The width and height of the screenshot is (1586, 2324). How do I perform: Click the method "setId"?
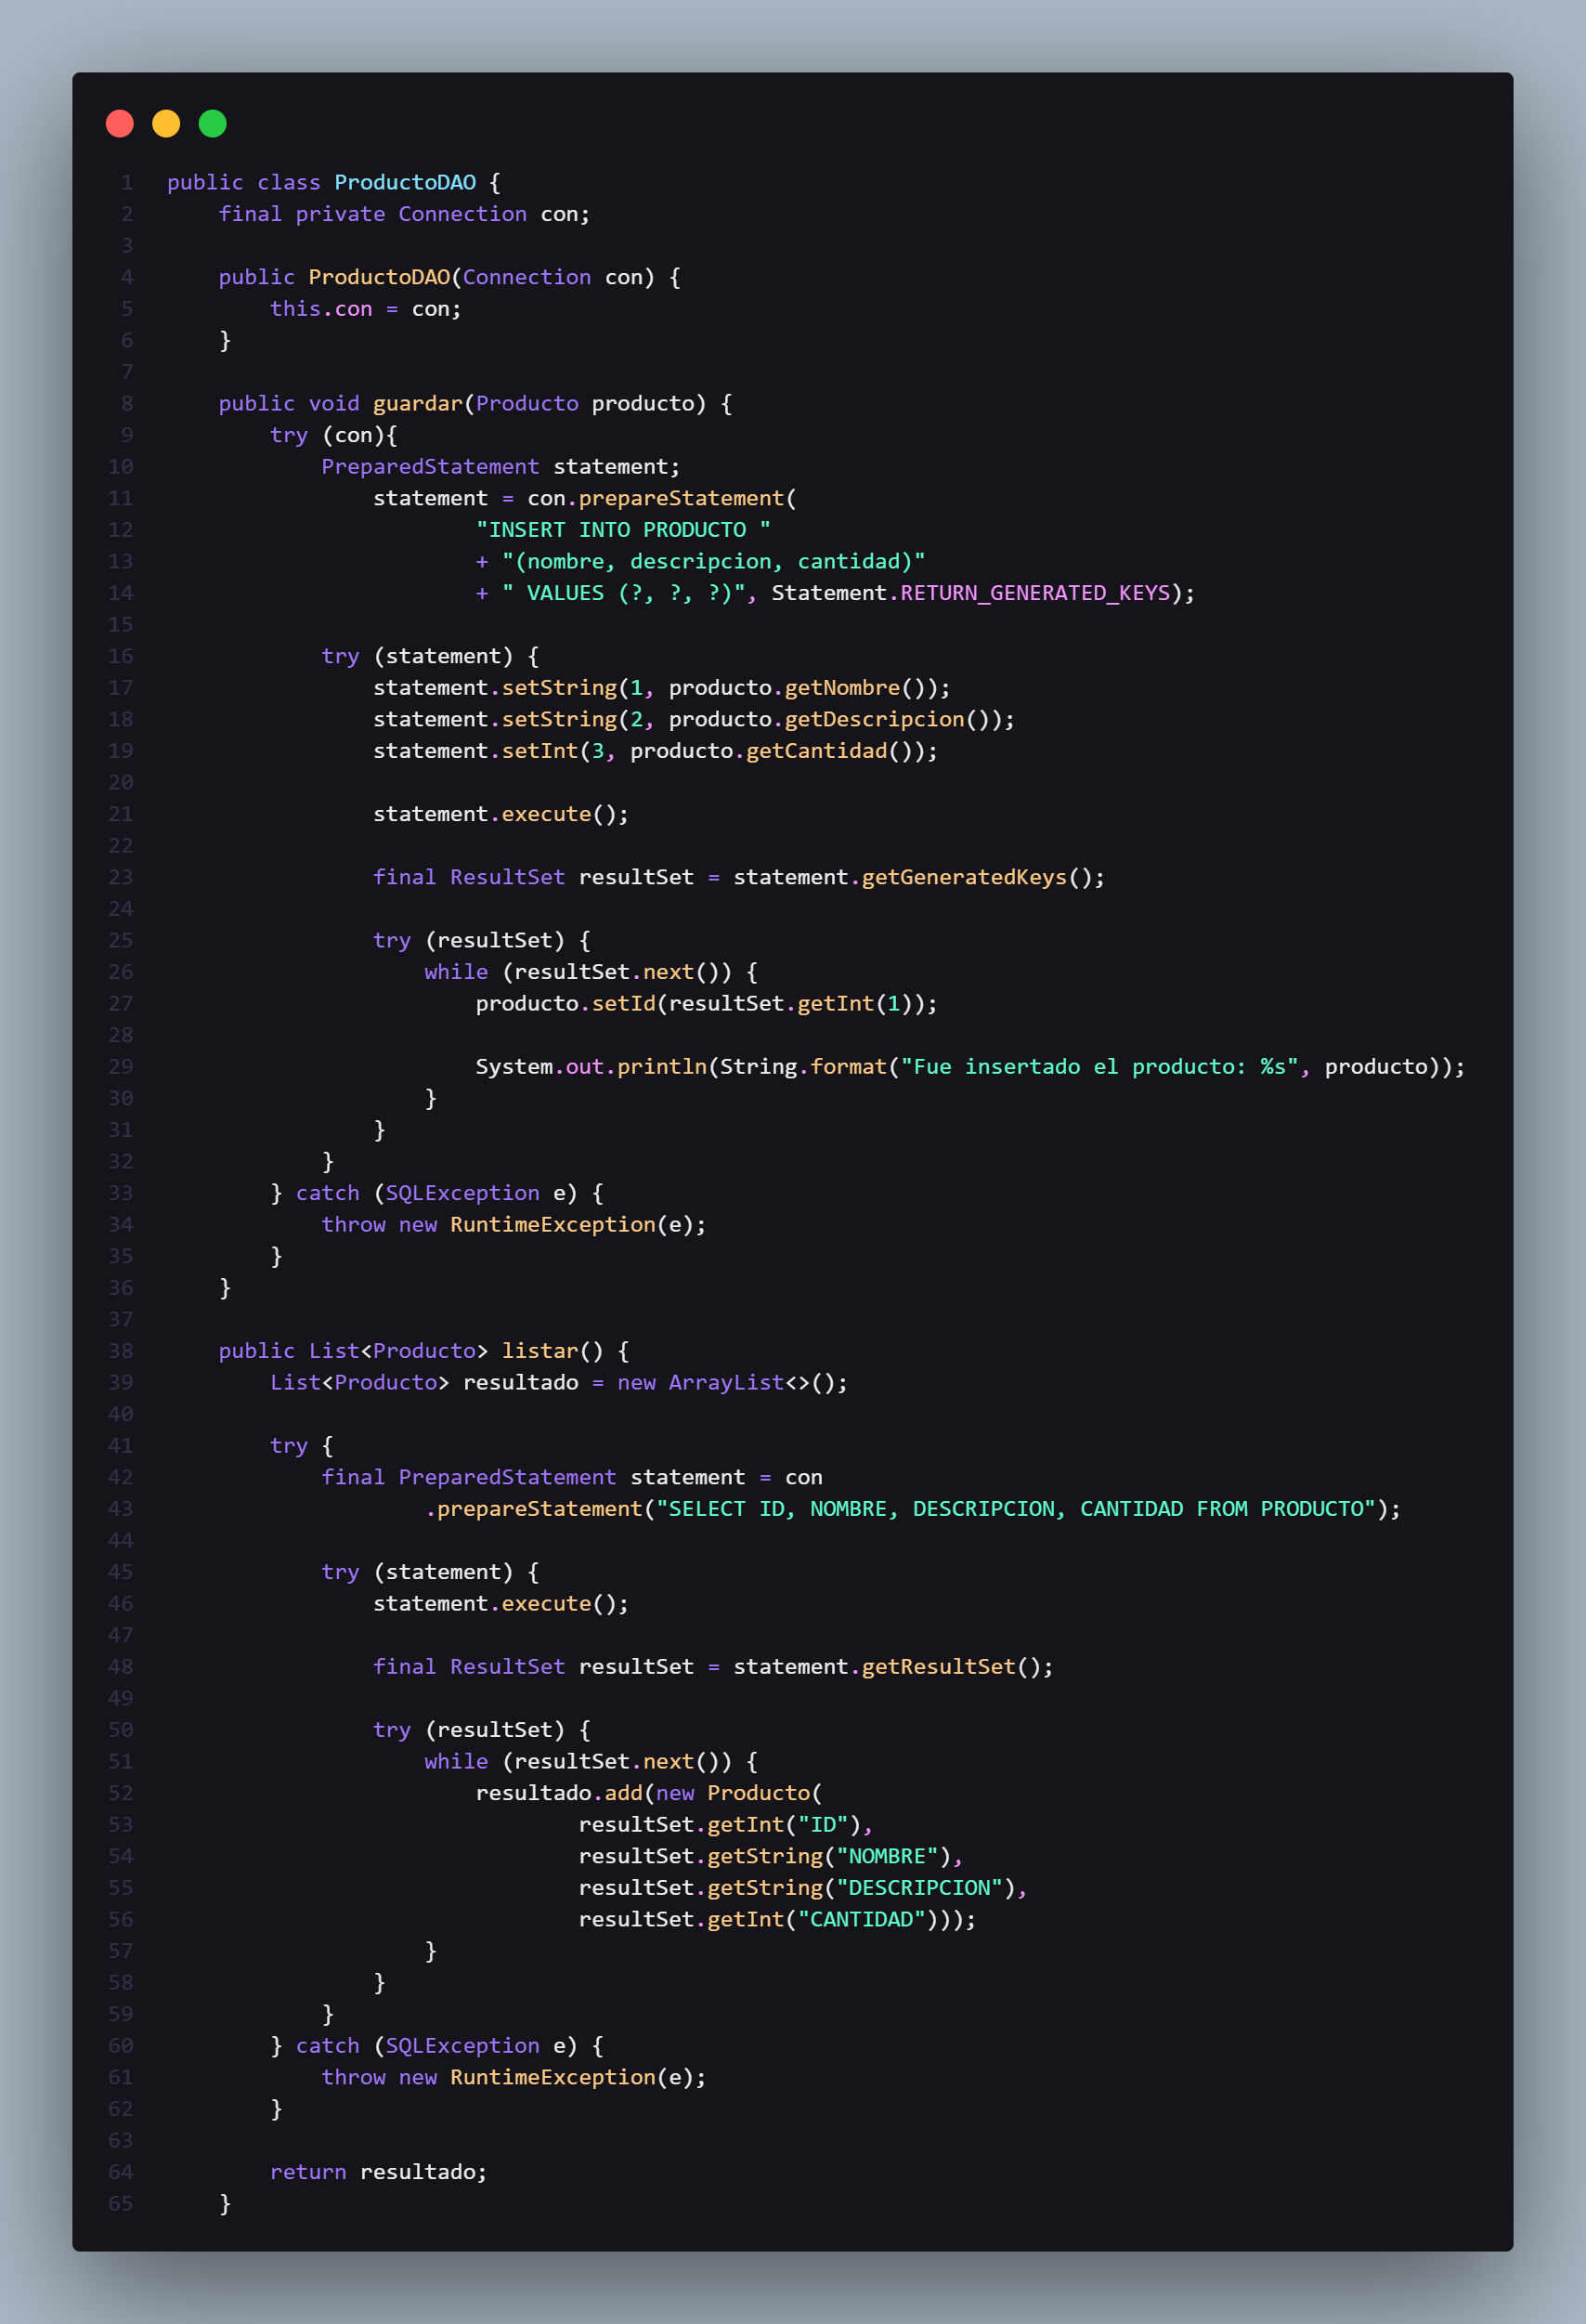point(624,1004)
